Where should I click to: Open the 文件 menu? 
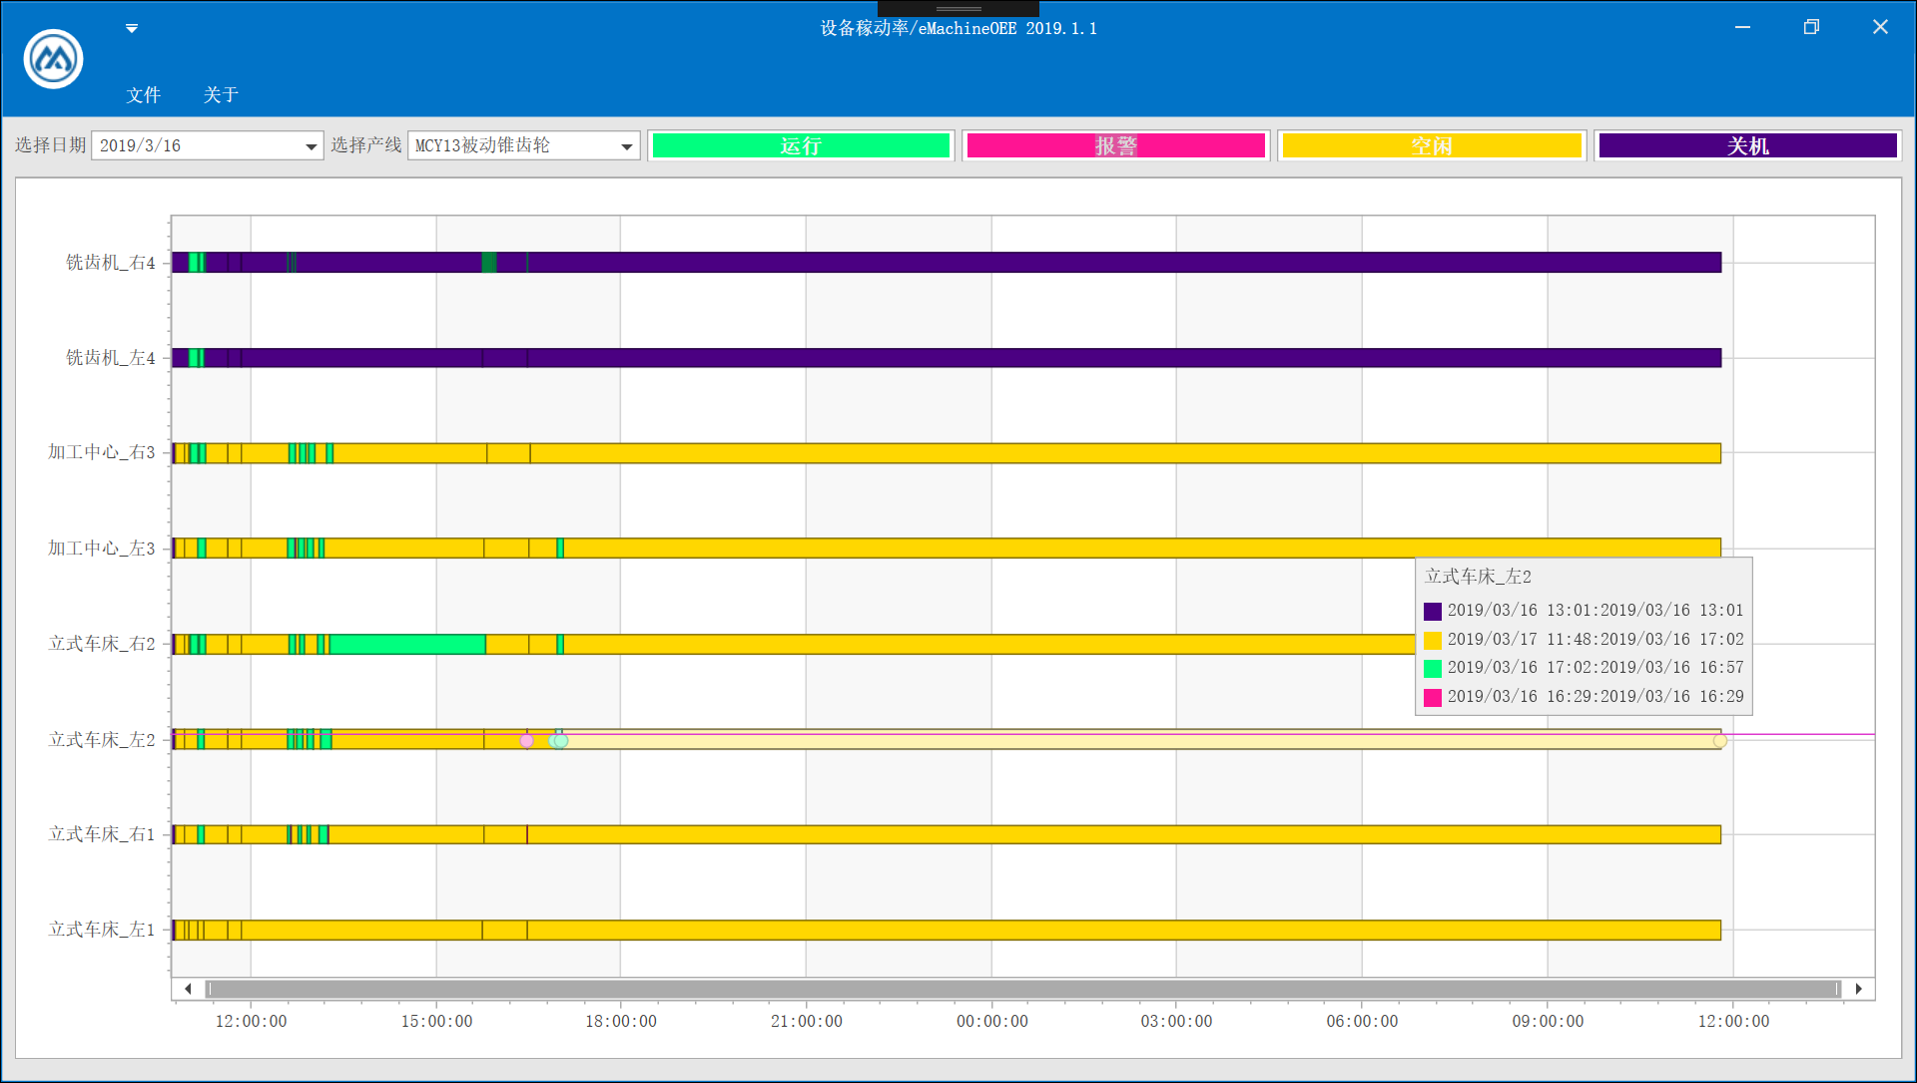143,95
